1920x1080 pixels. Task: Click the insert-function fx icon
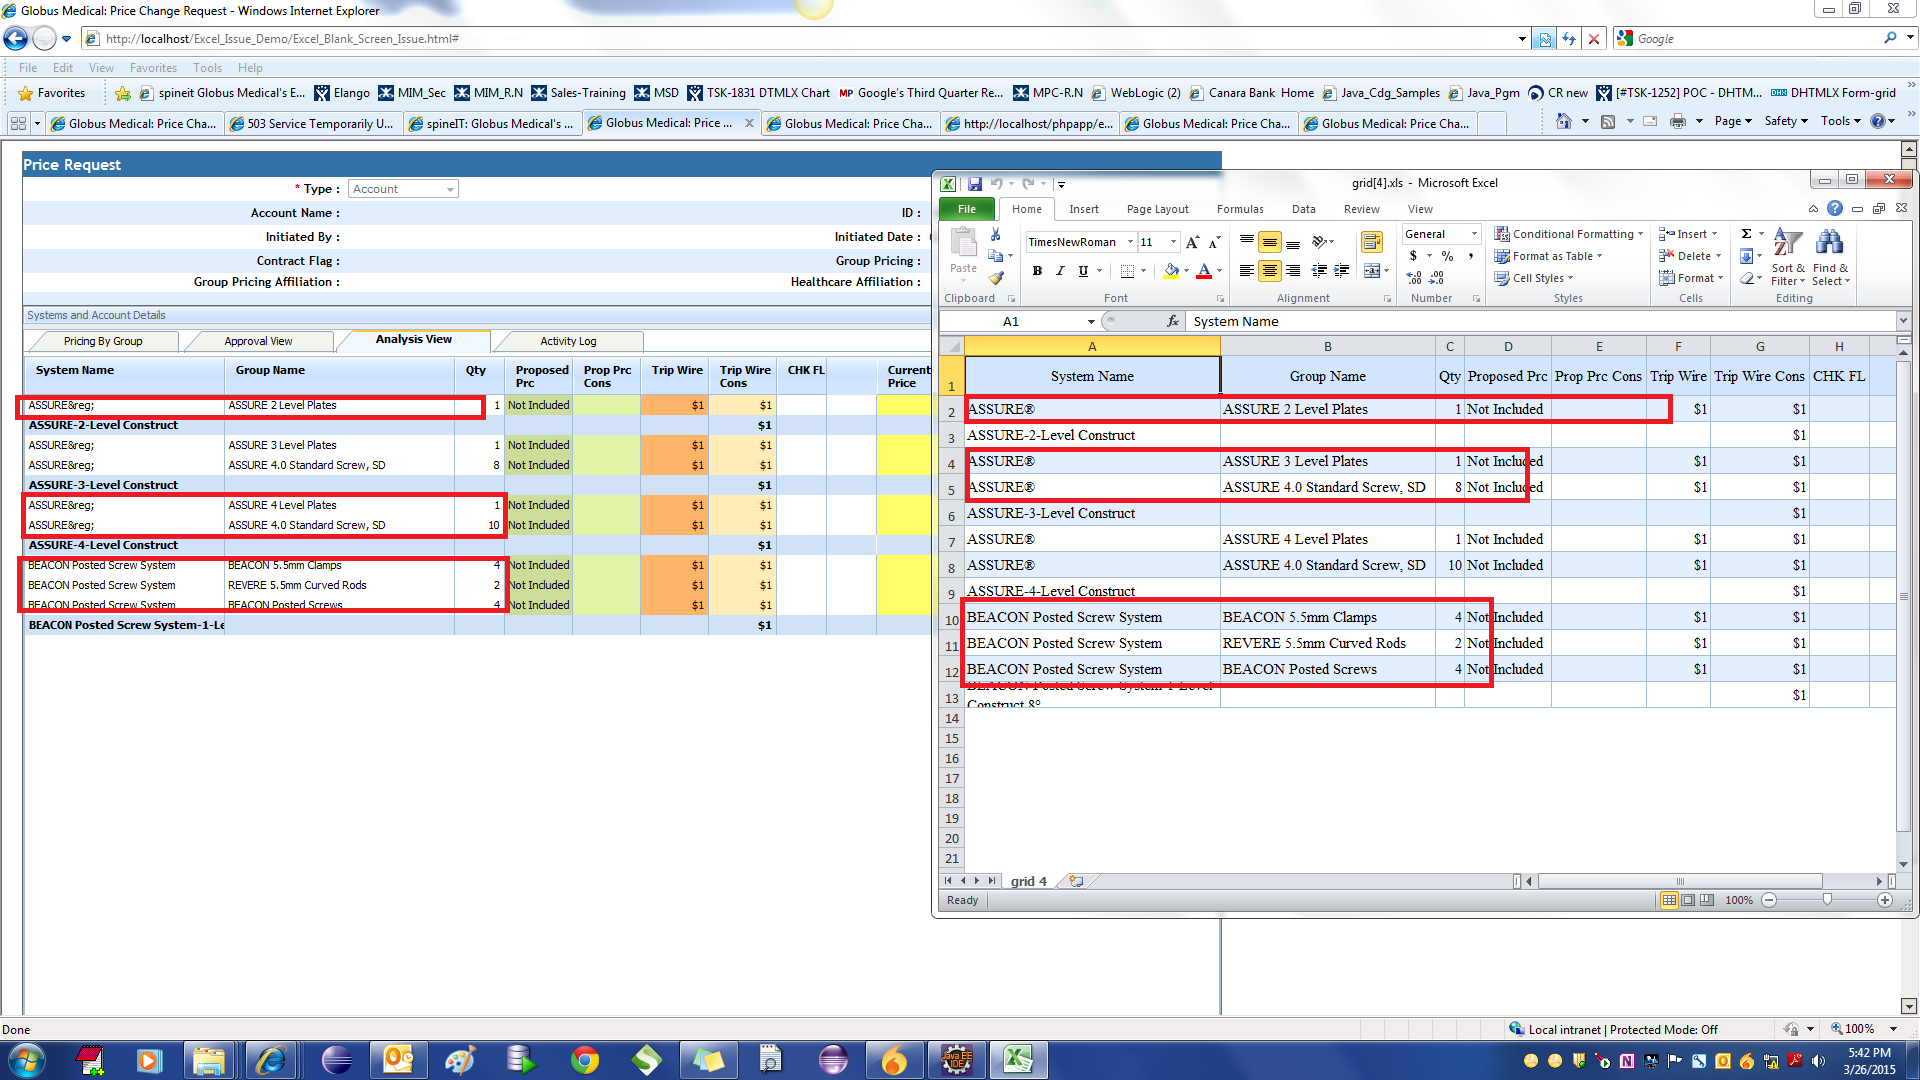[1173, 321]
